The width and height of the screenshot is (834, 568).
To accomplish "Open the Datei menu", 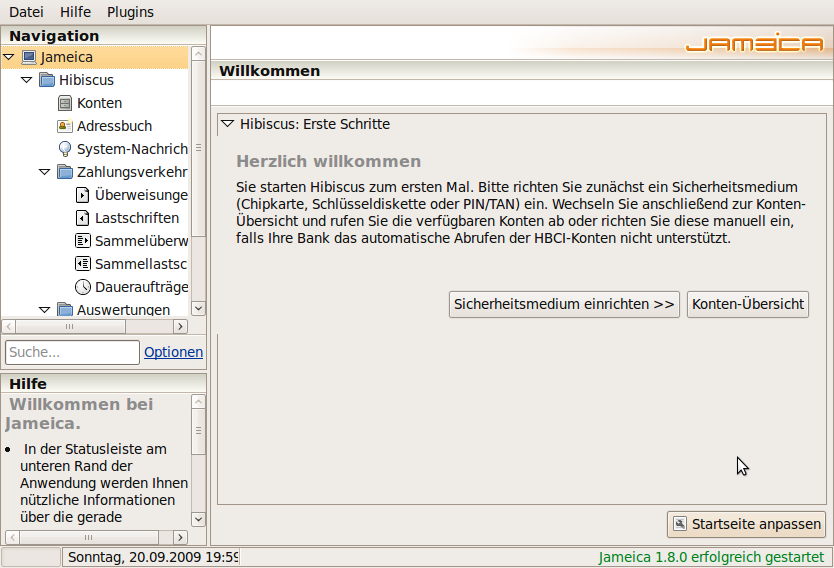I will (26, 12).
